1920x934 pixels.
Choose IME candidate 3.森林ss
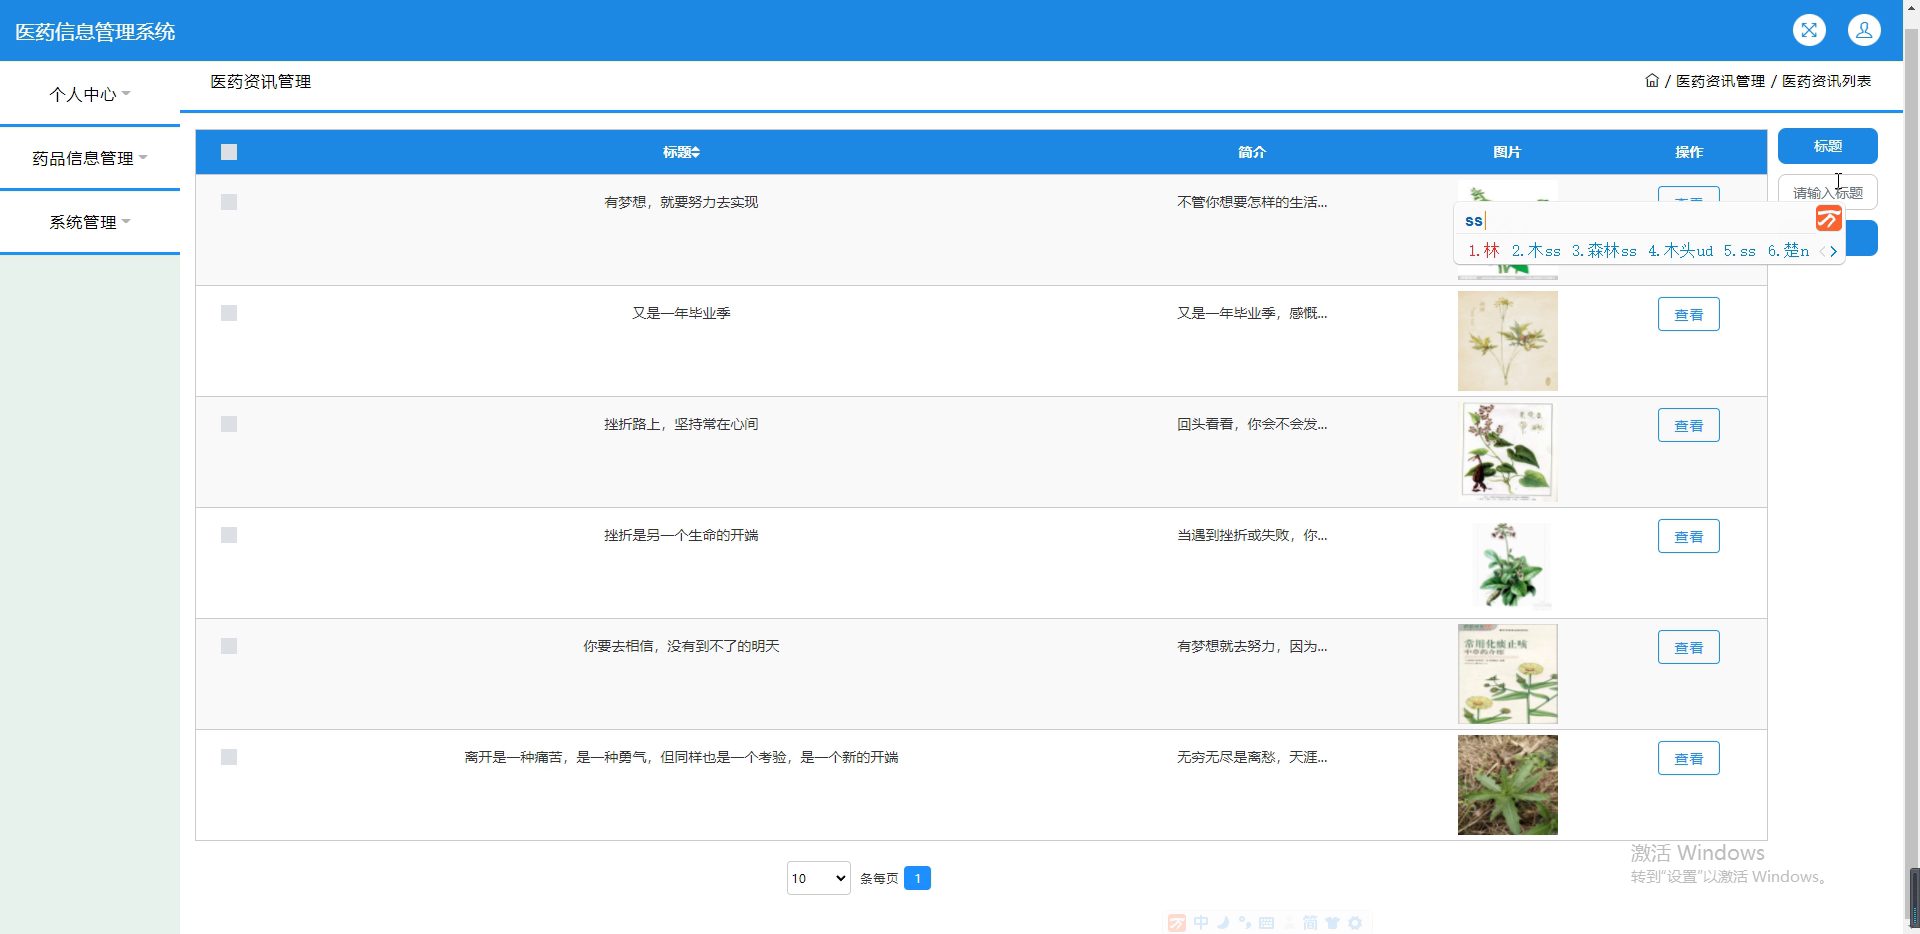click(x=1604, y=251)
